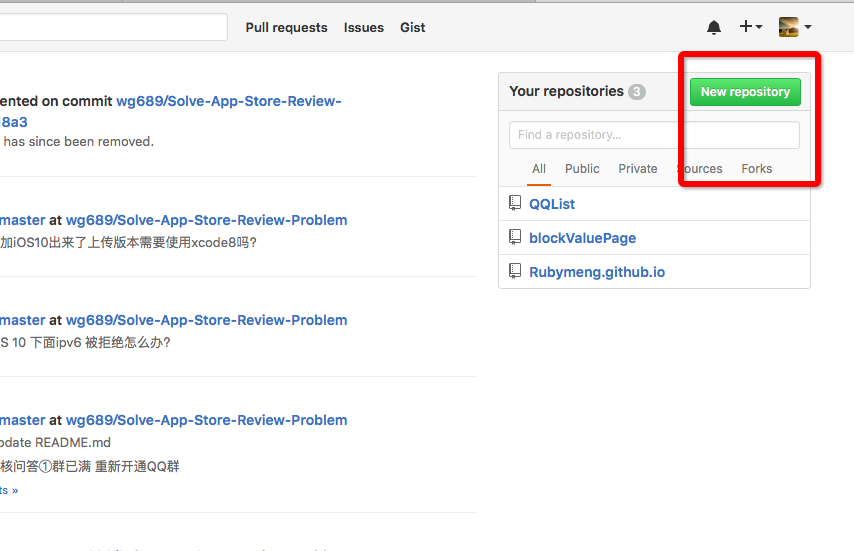Open the repository link above the README.md commit
The image size is (854, 551).
[x=206, y=420]
